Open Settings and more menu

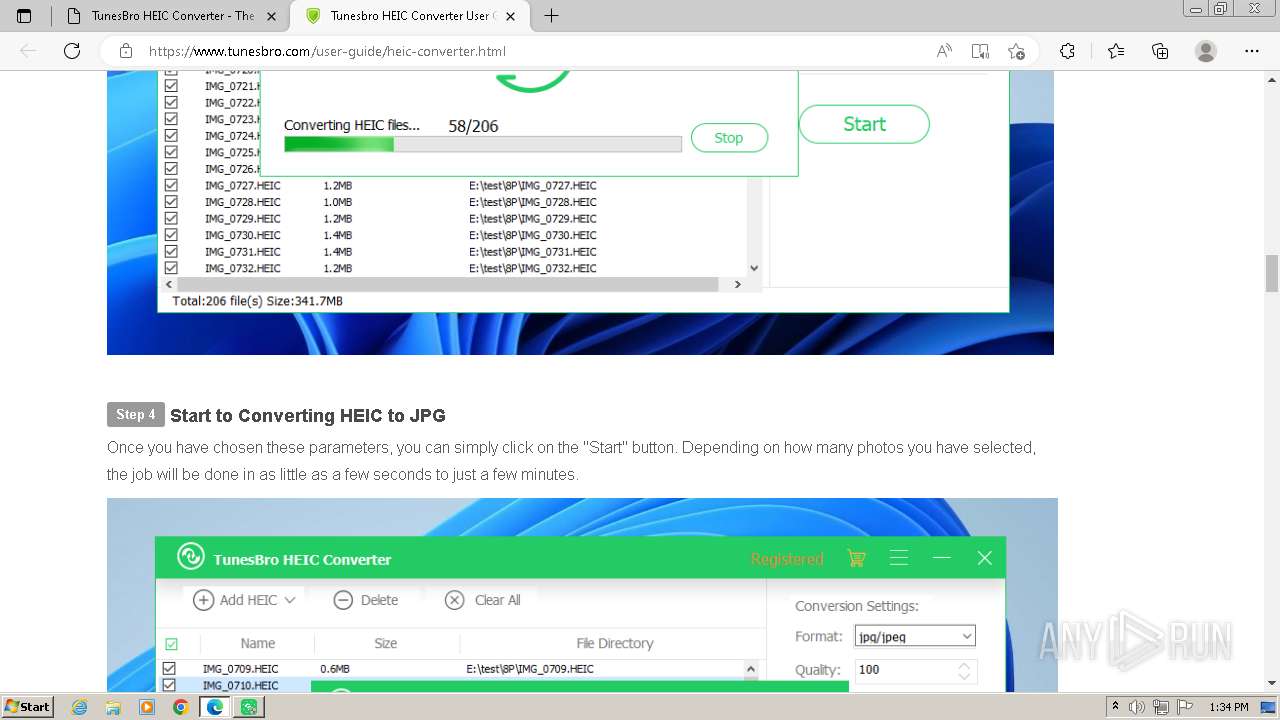click(x=1251, y=51)
